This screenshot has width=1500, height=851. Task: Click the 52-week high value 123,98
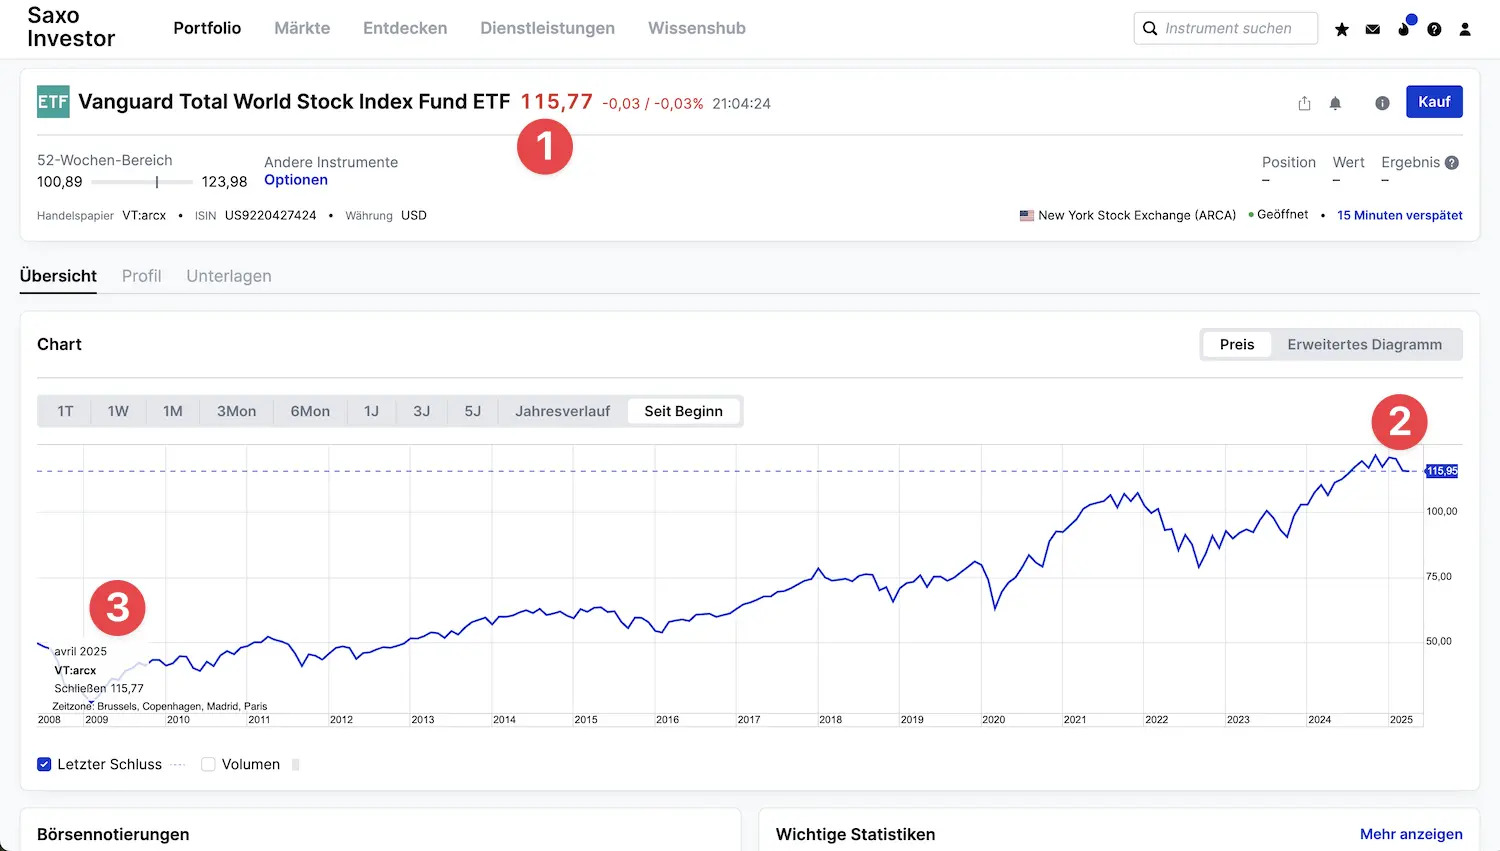coord(224,182)
